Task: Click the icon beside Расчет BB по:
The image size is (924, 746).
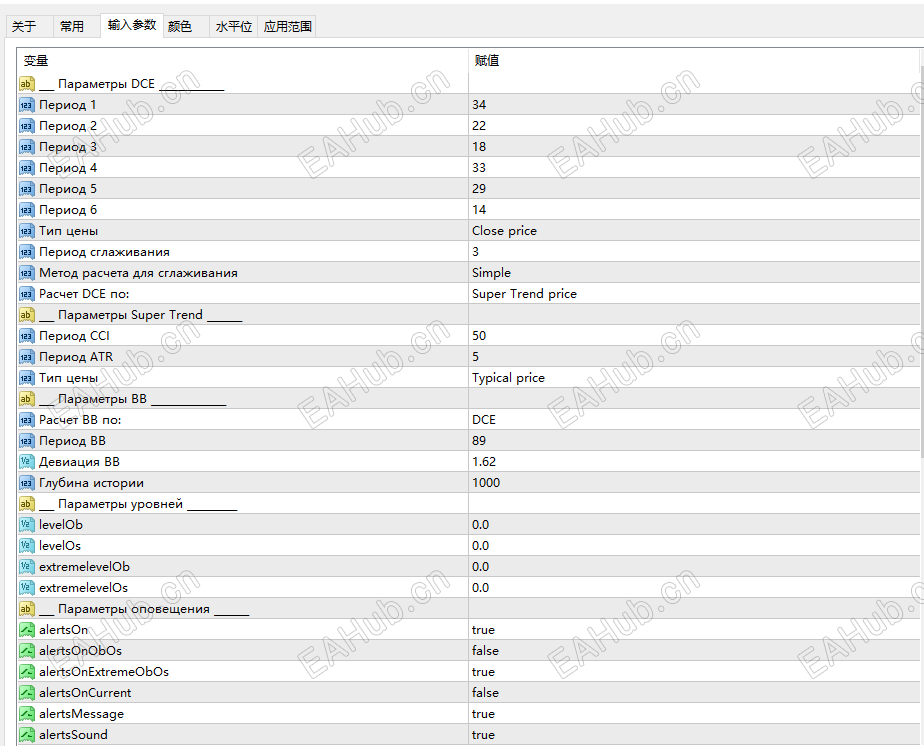Action: click(x=27, y=420)
